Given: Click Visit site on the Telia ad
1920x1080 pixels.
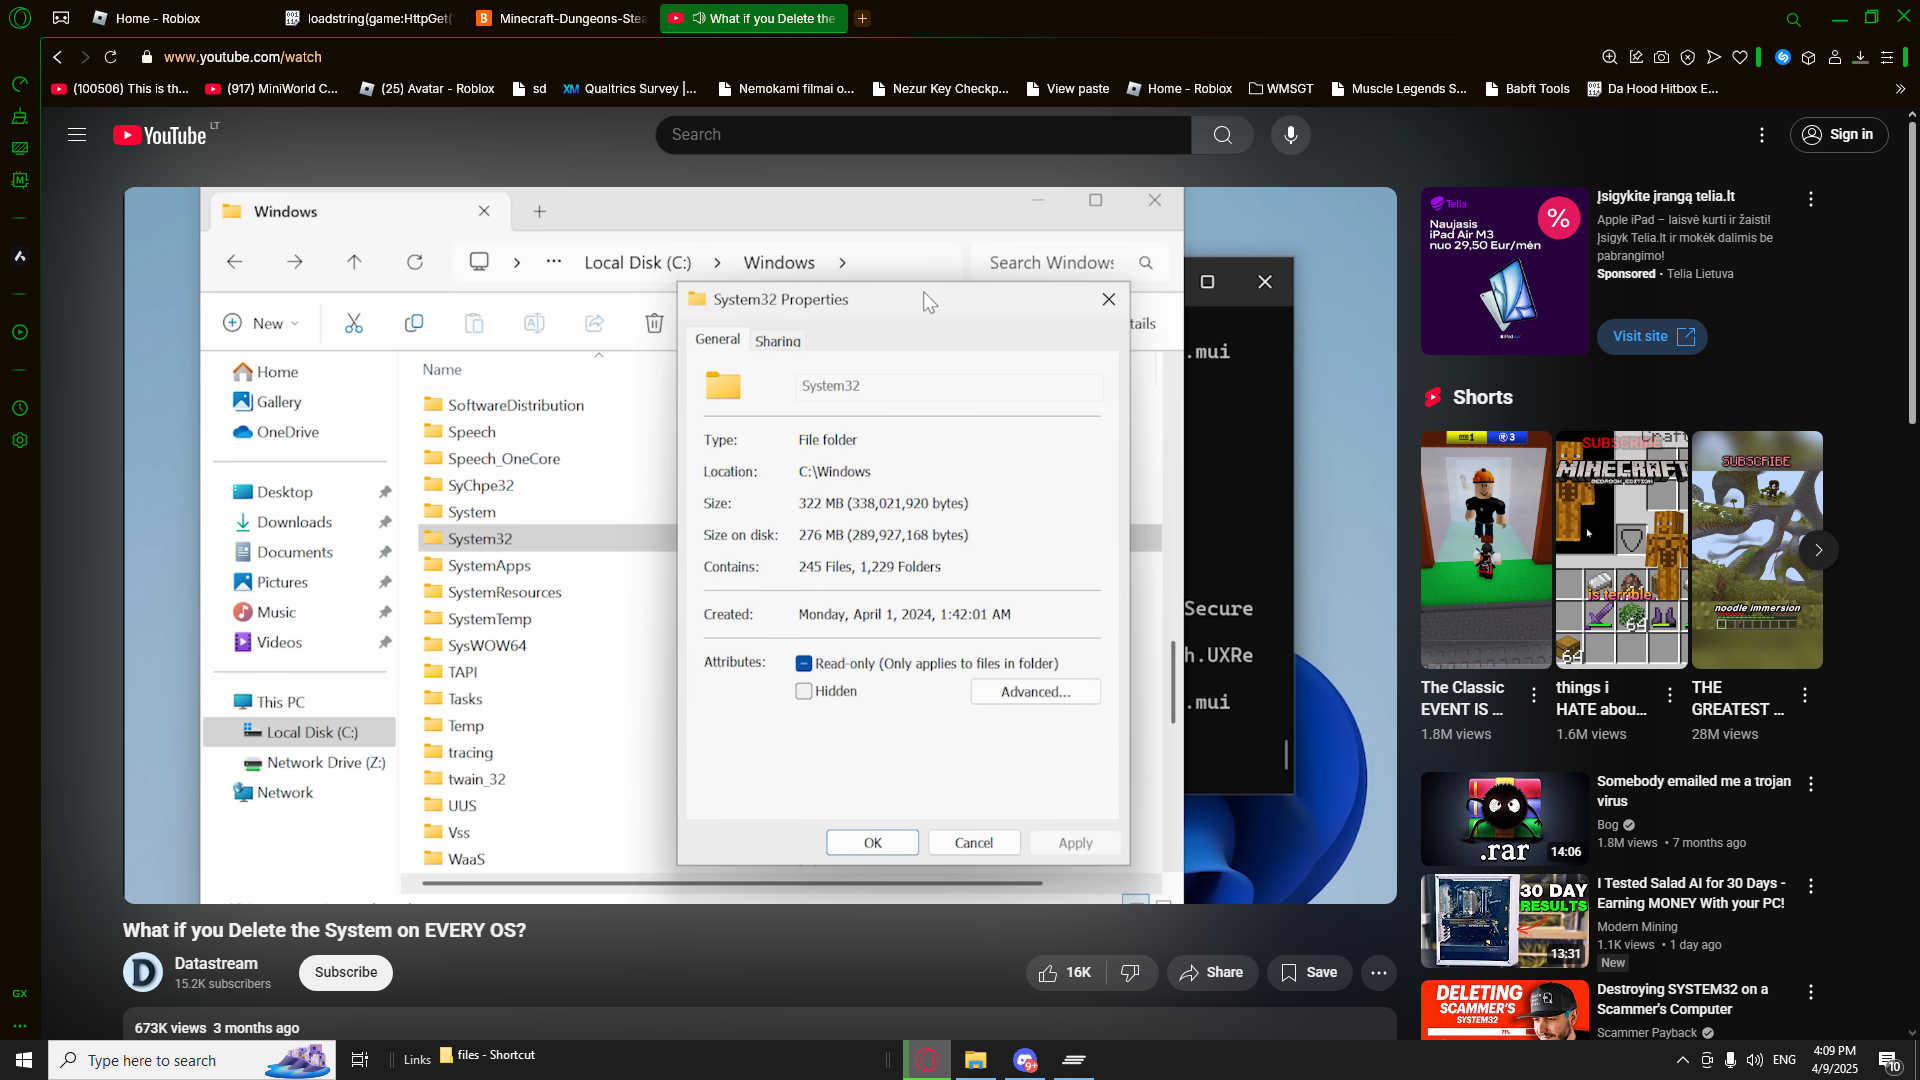Looking at the screenshot, I should pos(1653,337).
